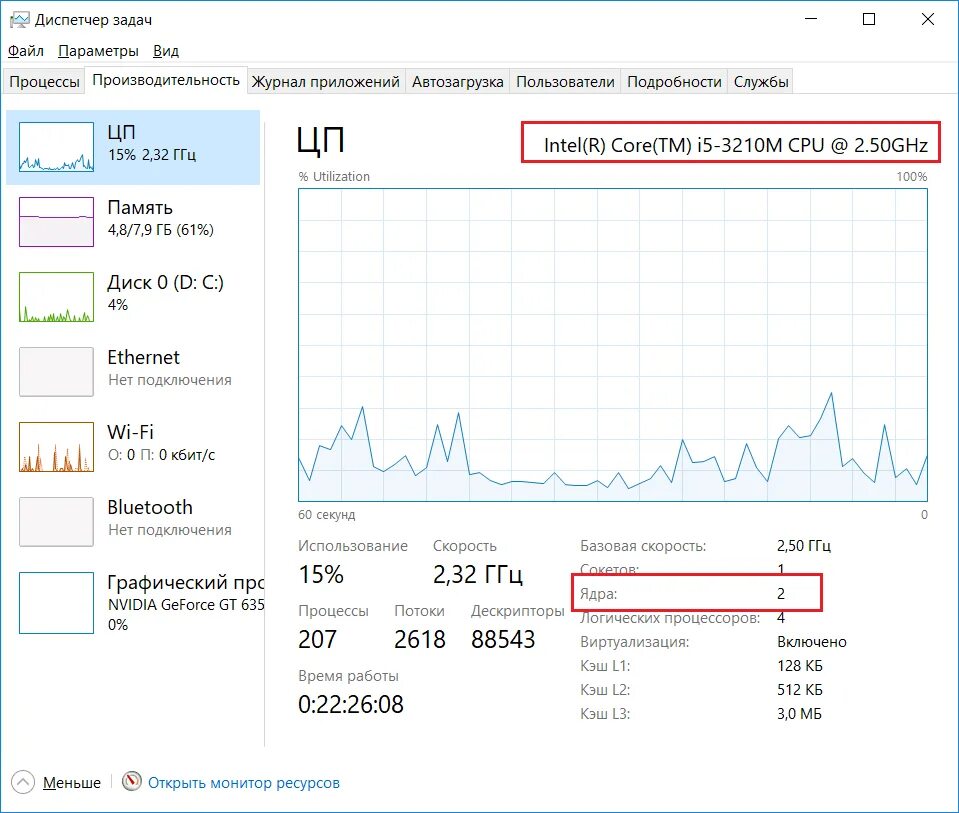
Task: Click the Меньше button label
Action: tap(72, 782)
